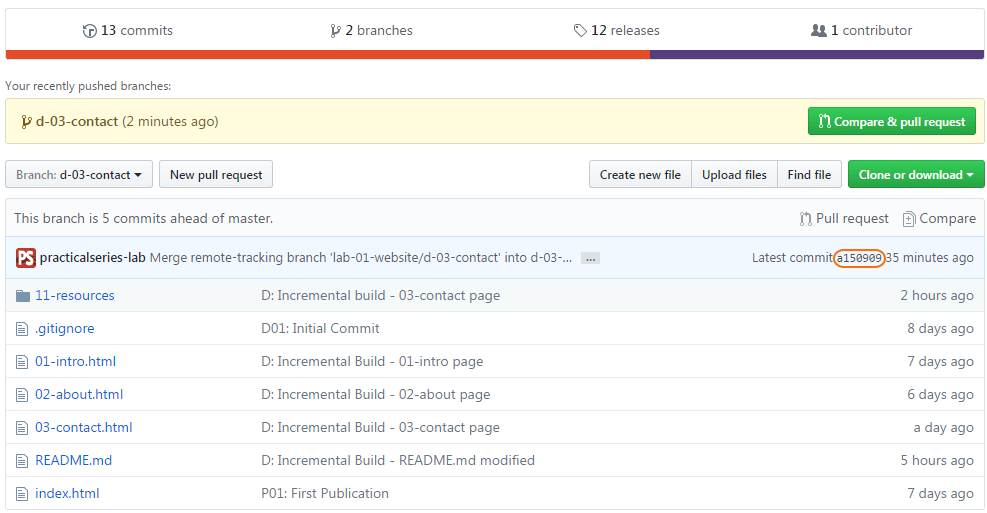Click the 11-resources folder icon
Viewport: 987px width, 513px height.
pos(23,295)
